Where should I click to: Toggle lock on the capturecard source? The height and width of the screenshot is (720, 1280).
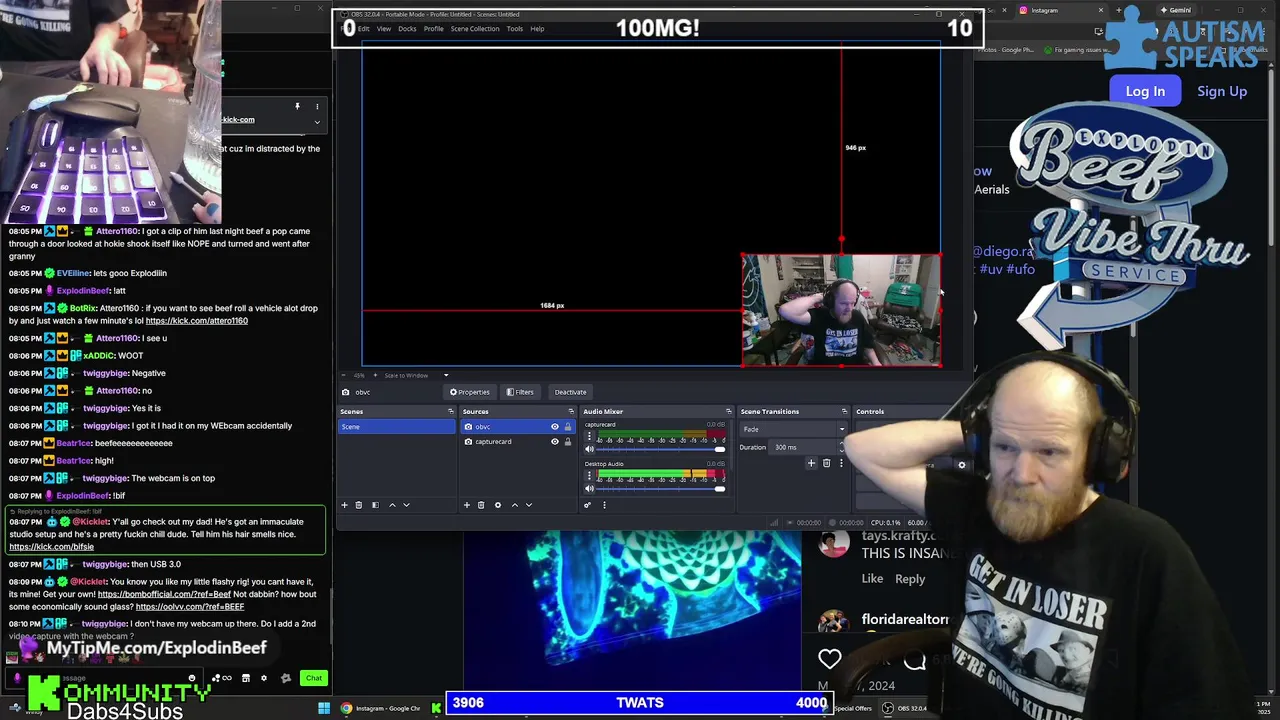(568, 441)
